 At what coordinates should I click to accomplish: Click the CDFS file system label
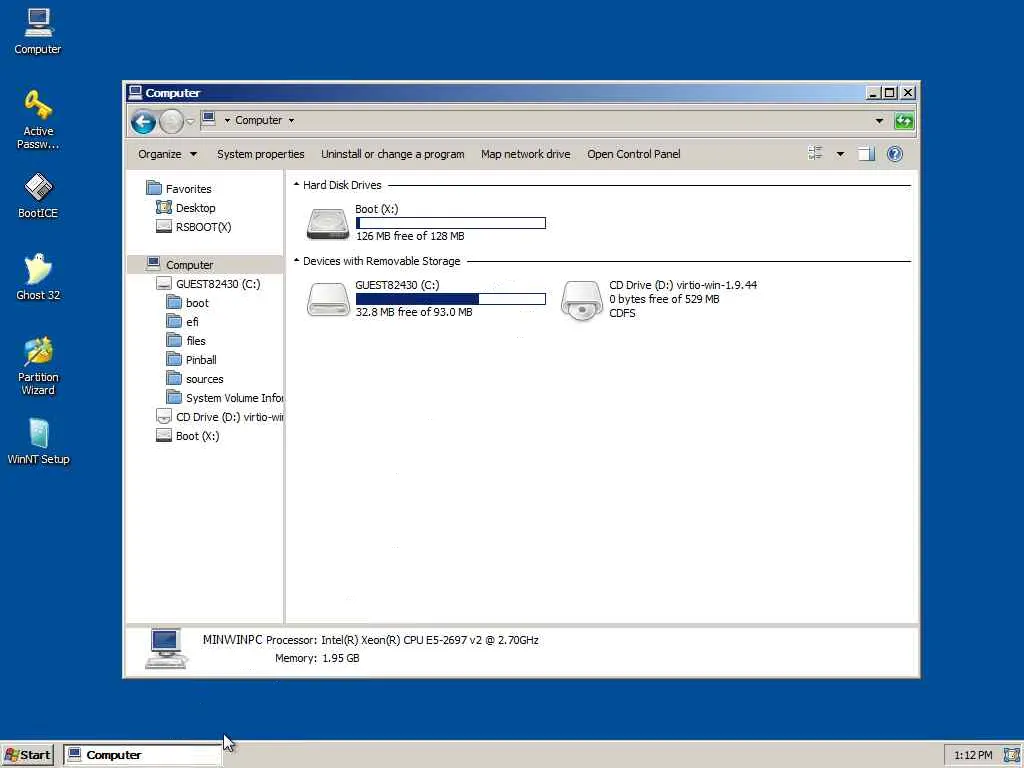tap(622, 313)
